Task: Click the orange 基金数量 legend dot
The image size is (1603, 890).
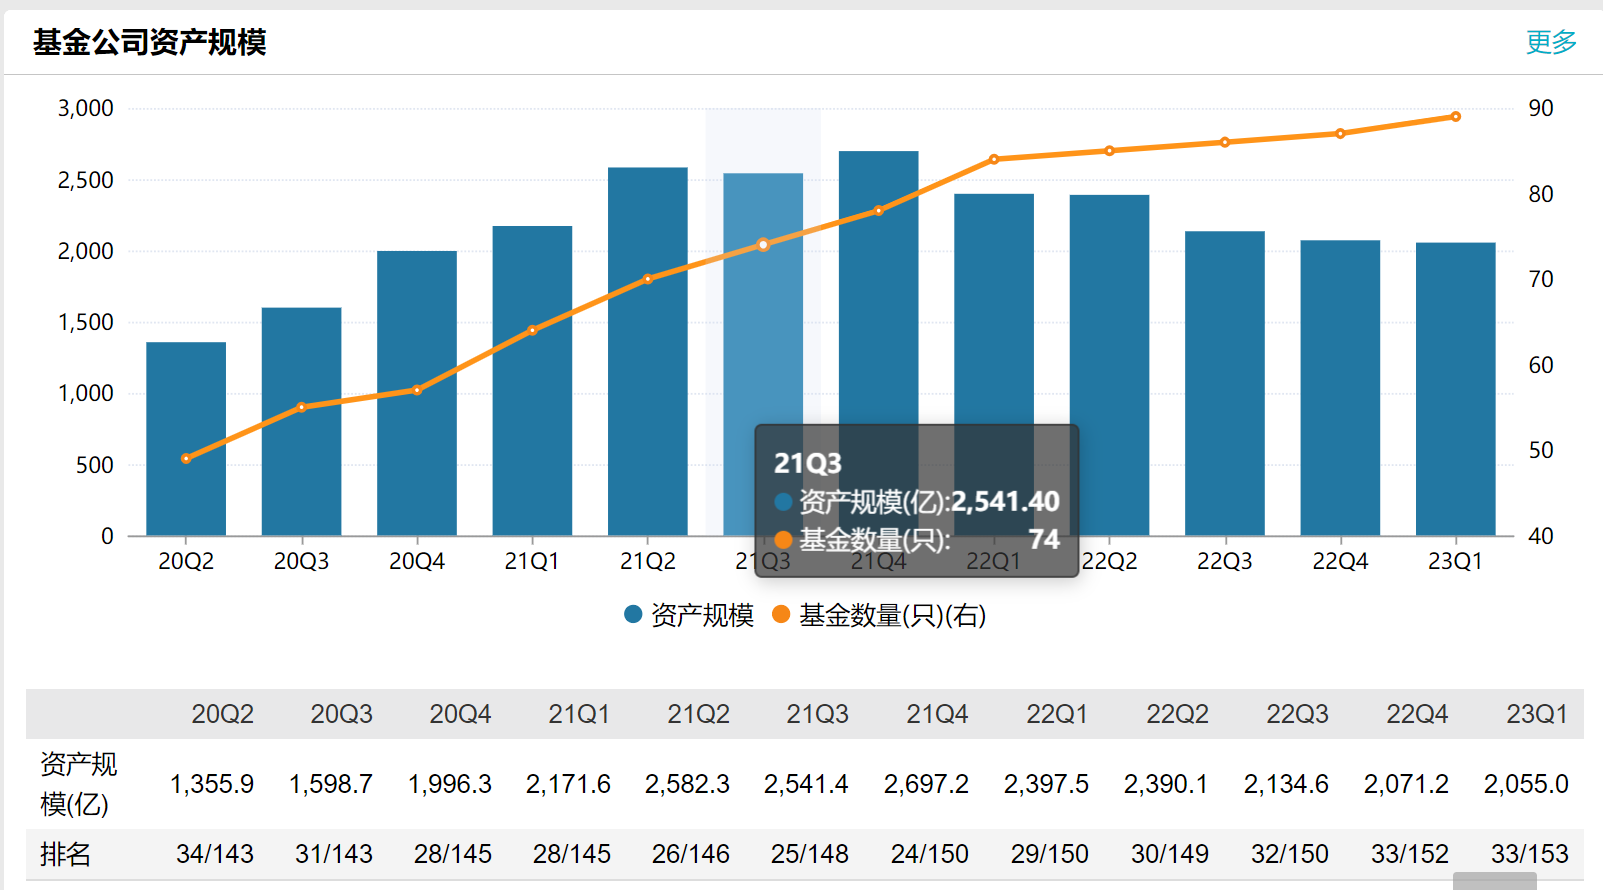Action: tap(781, 615)
